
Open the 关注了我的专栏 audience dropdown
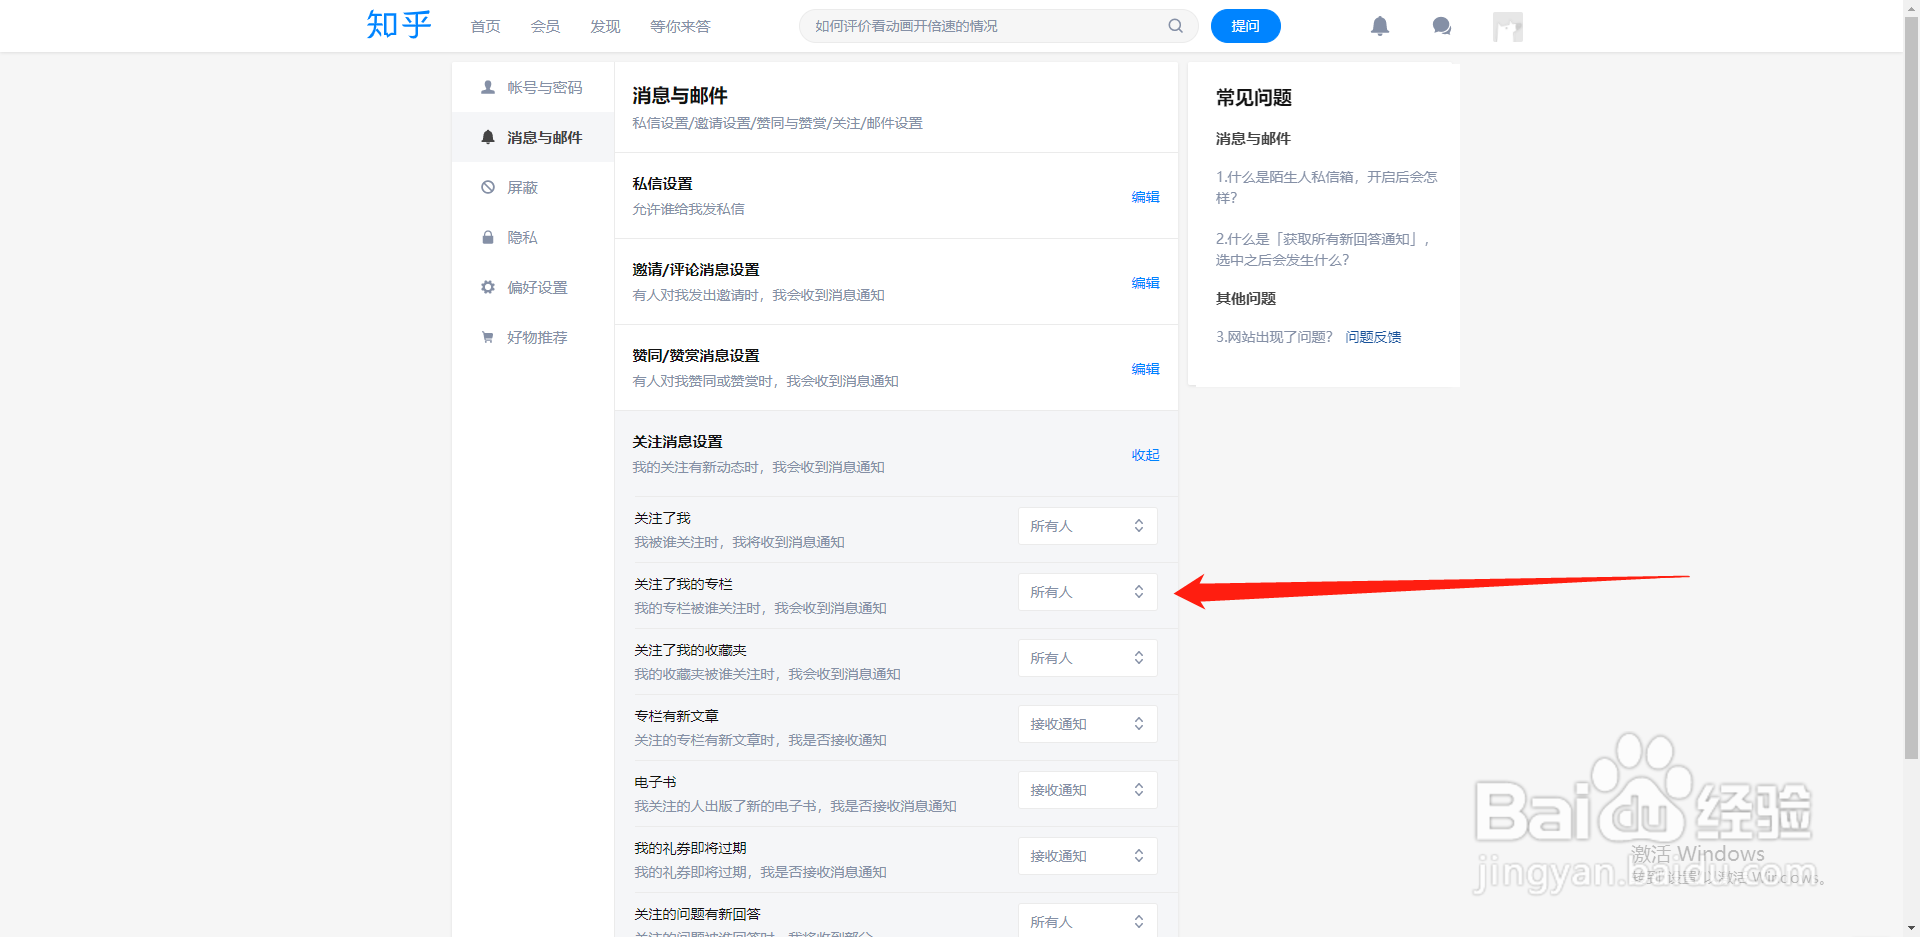coord(1087,591)
